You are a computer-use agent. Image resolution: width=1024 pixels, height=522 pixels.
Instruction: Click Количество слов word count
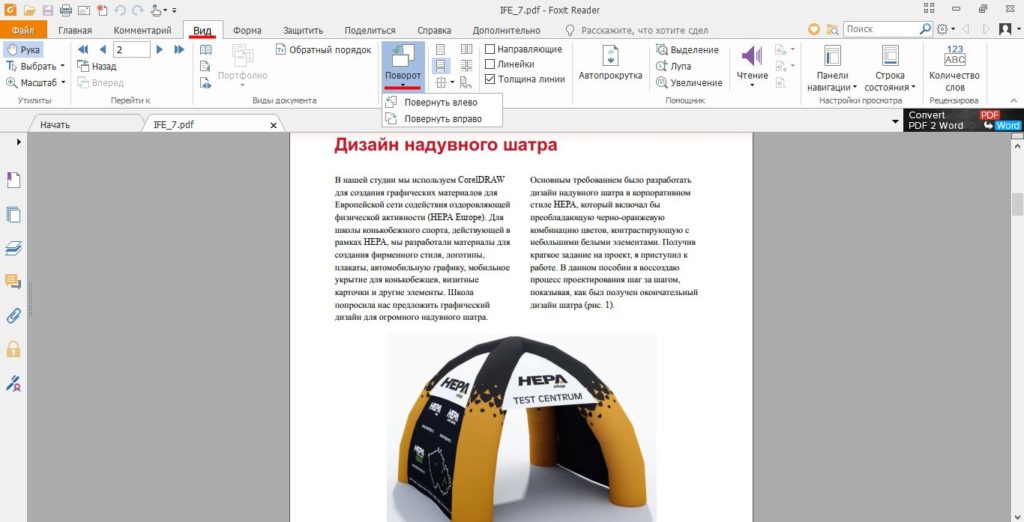click(x=954, y=69)
